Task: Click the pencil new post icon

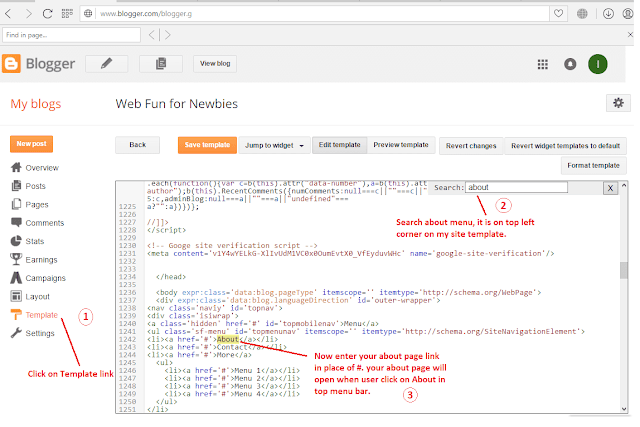Action: pos(107,64)
